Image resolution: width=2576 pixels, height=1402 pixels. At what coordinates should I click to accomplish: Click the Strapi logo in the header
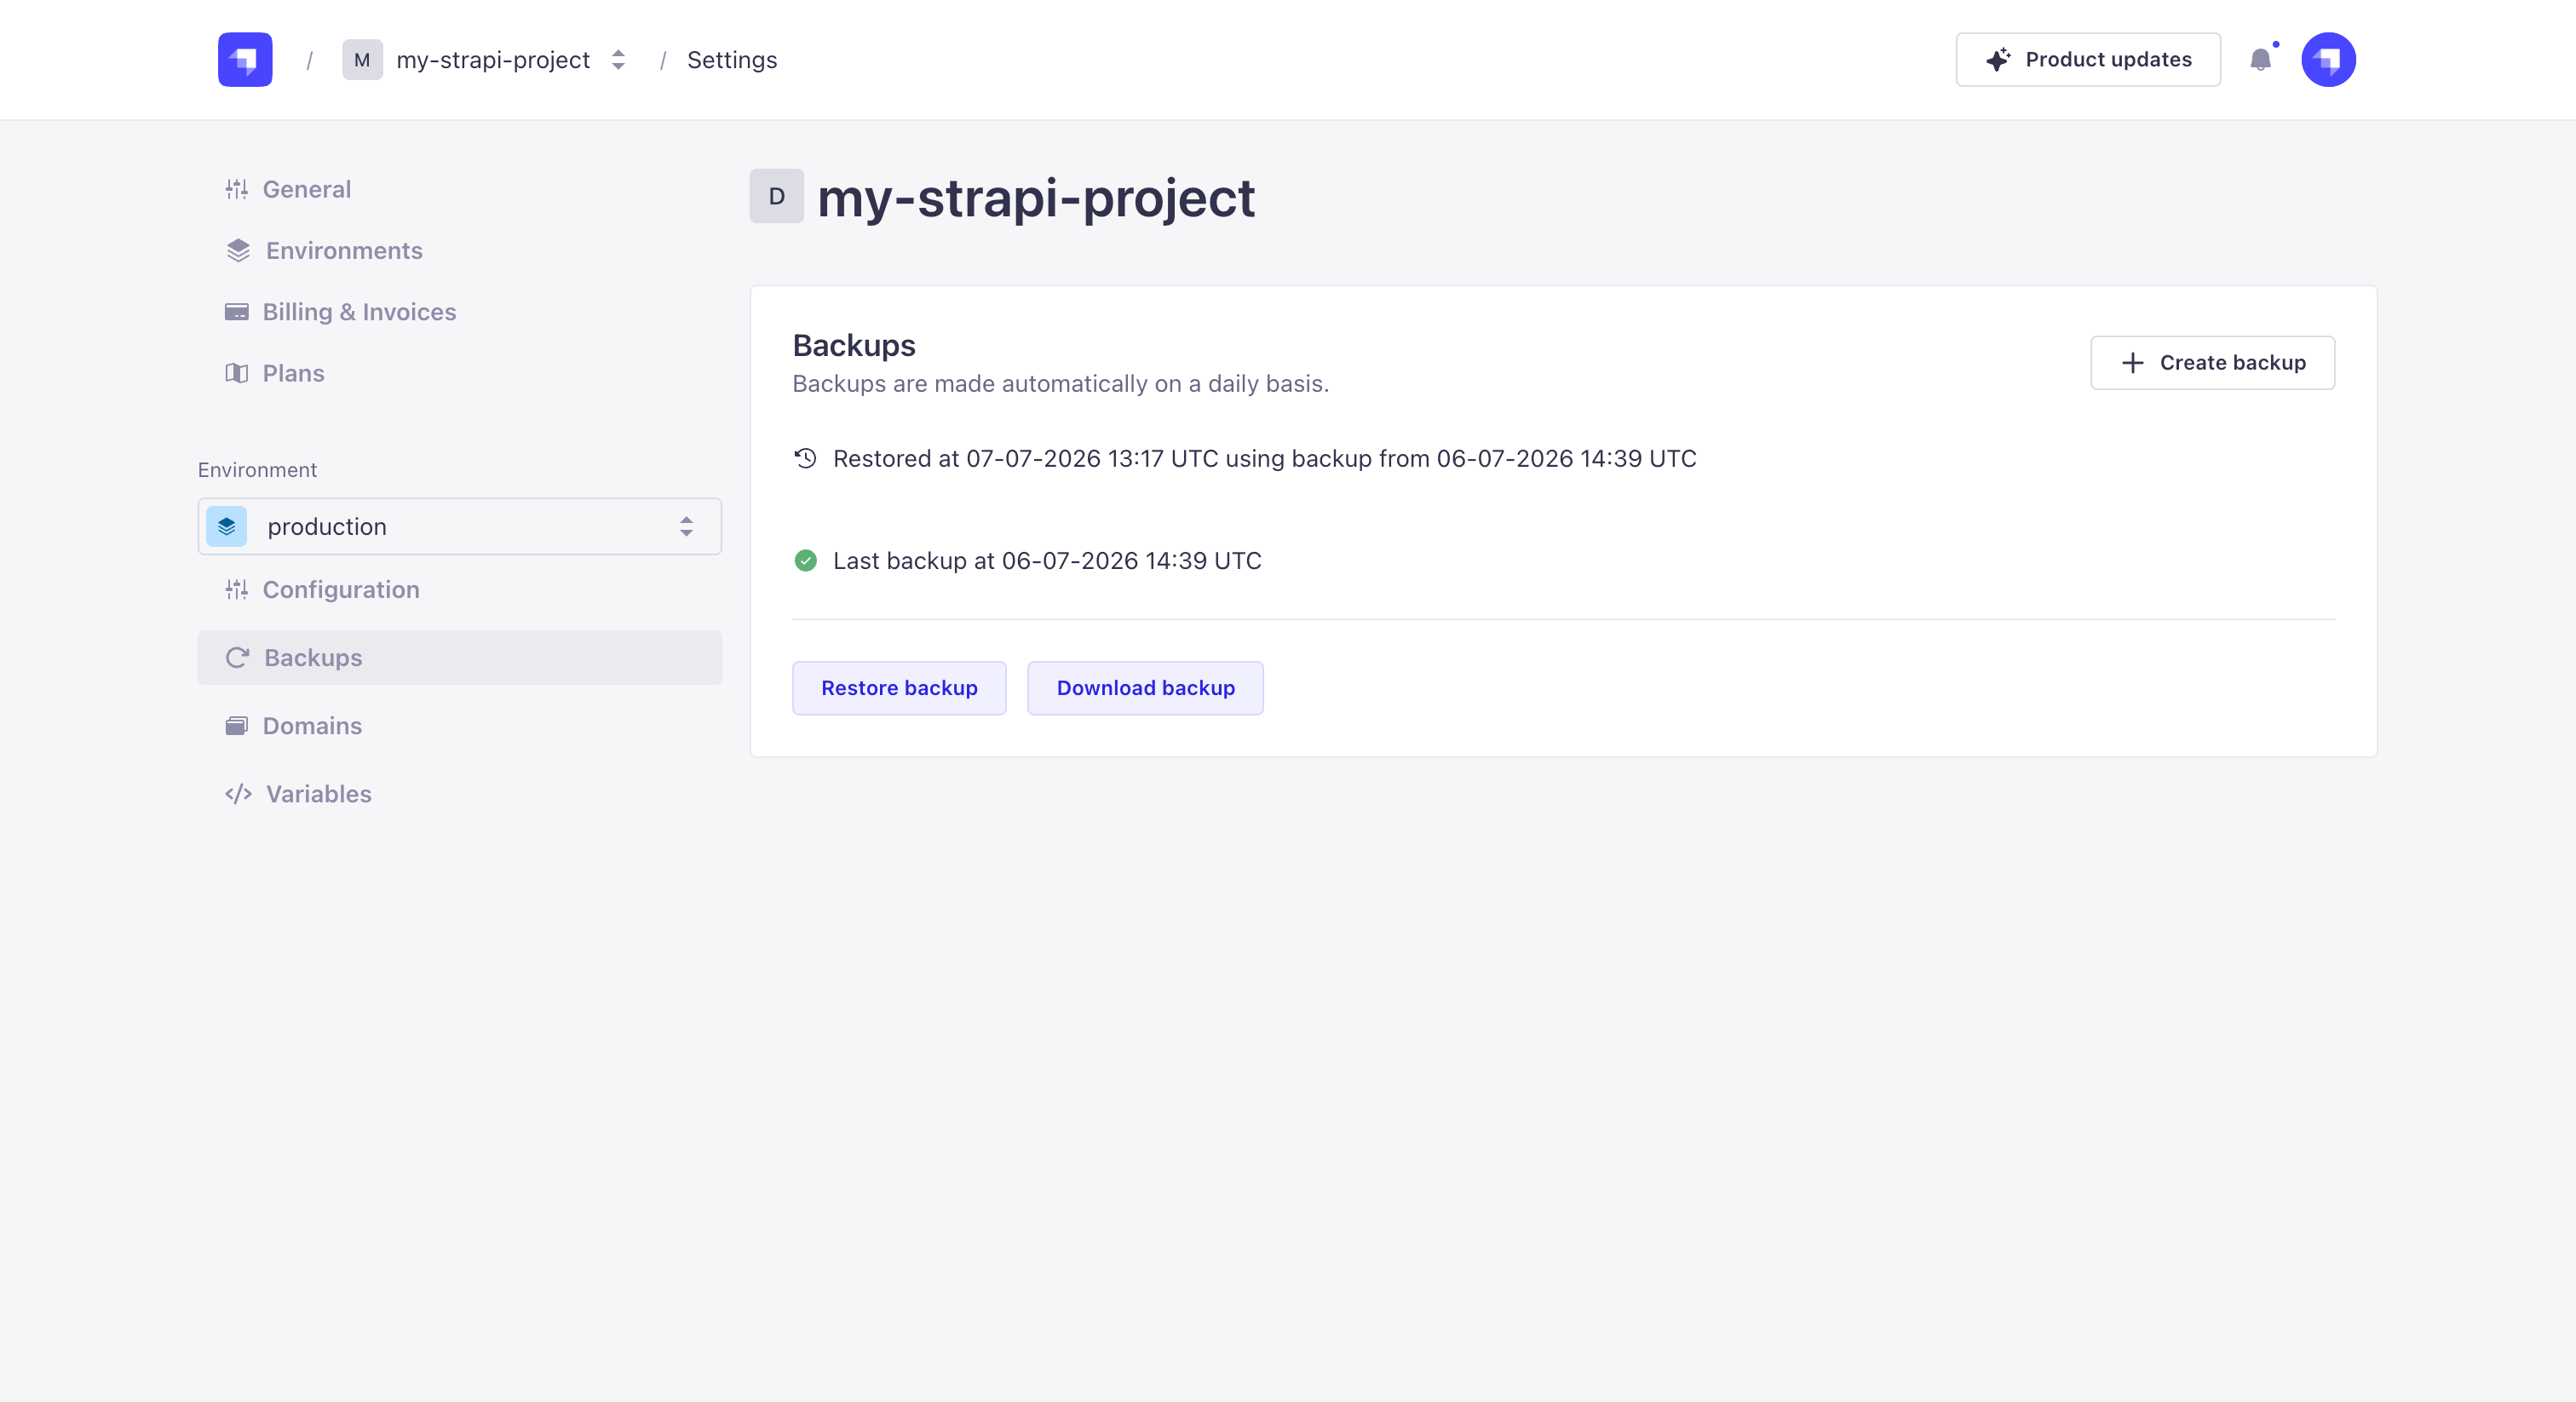tap(245, 60)
